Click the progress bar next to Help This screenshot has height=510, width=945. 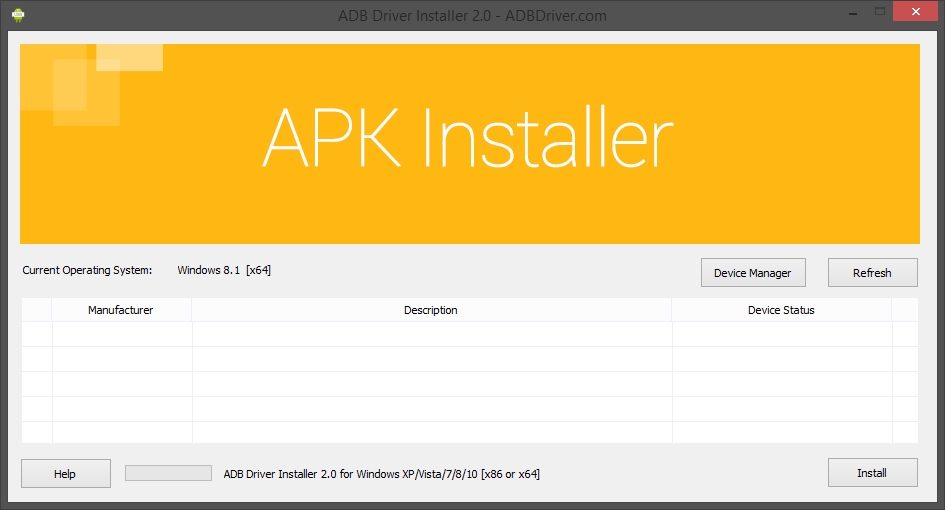[x=168, y=473]
